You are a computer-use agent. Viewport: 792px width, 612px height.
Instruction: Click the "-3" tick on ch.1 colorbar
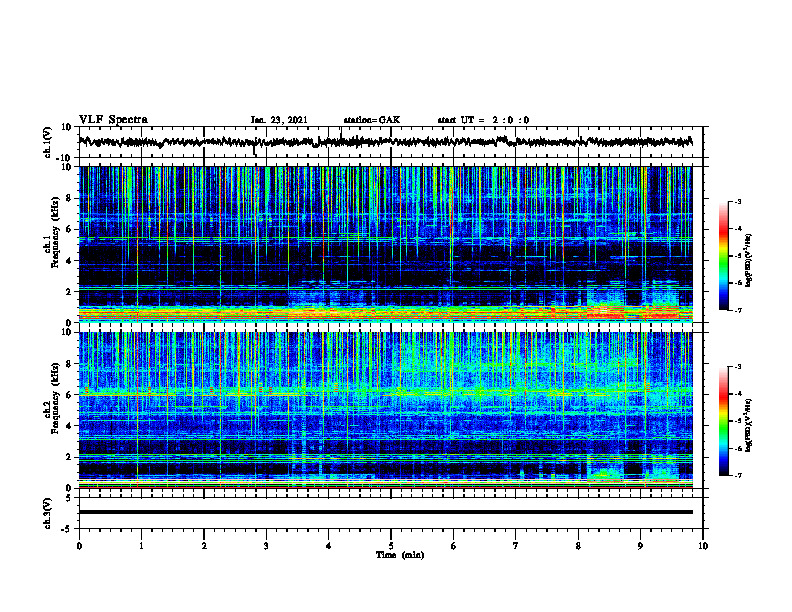(x=738, y=202)
